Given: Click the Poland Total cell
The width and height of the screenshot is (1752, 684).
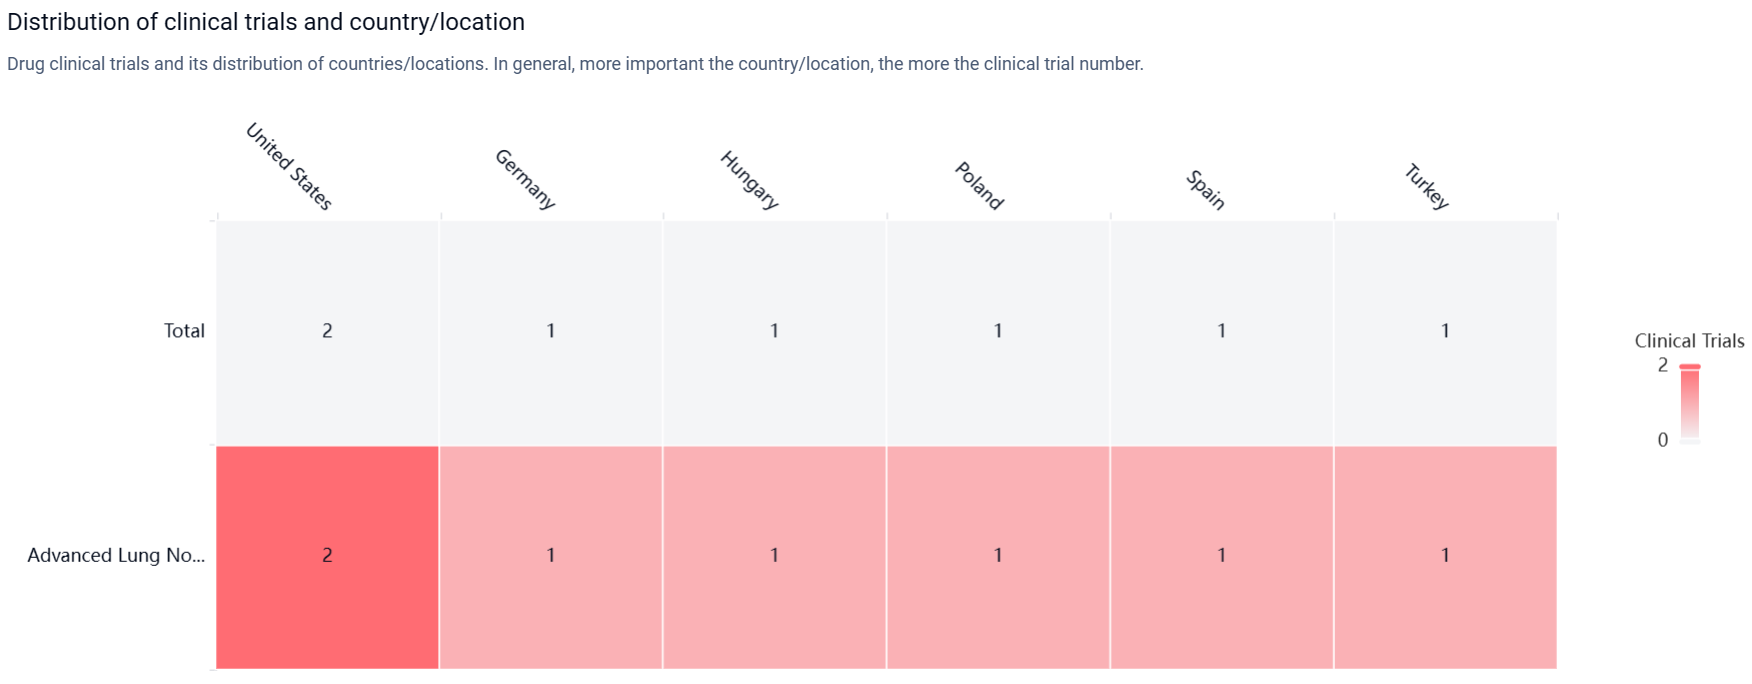Looking at the screenshot, I should tap(998, 331).
